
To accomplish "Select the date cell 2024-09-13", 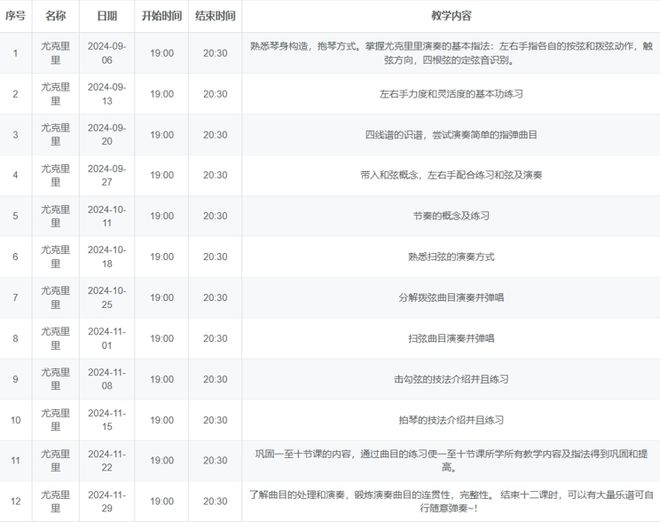I will point(106,93).
